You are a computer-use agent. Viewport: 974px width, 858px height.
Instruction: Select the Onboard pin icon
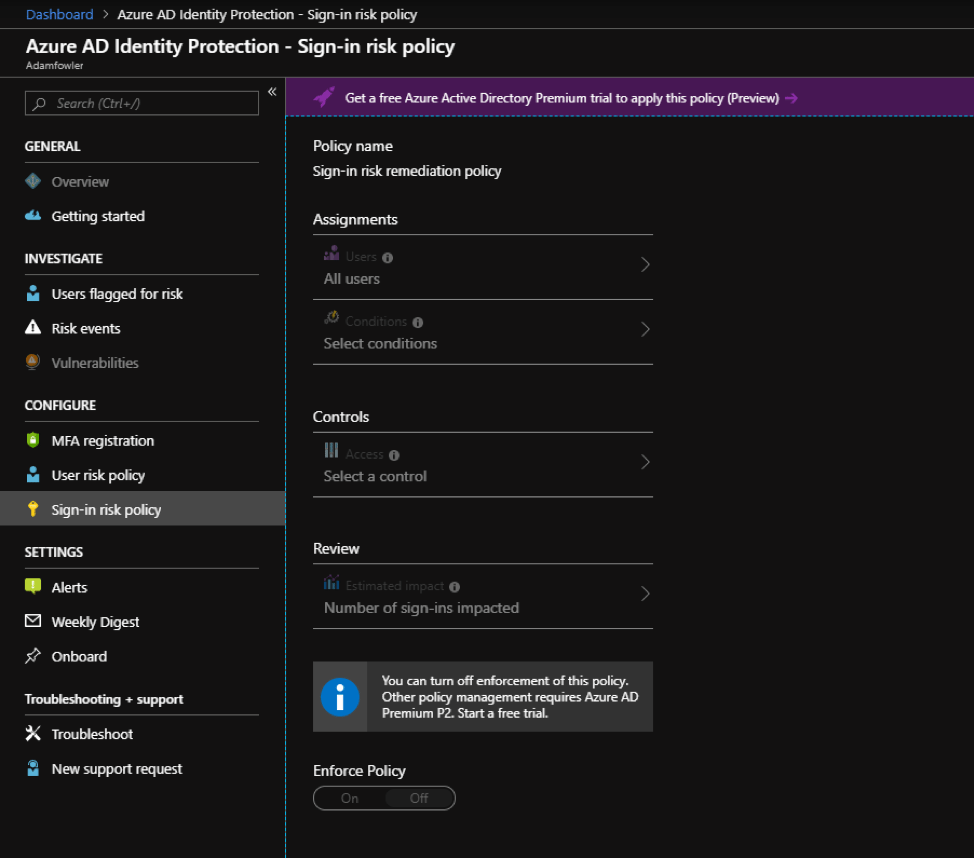click(33, 656)
